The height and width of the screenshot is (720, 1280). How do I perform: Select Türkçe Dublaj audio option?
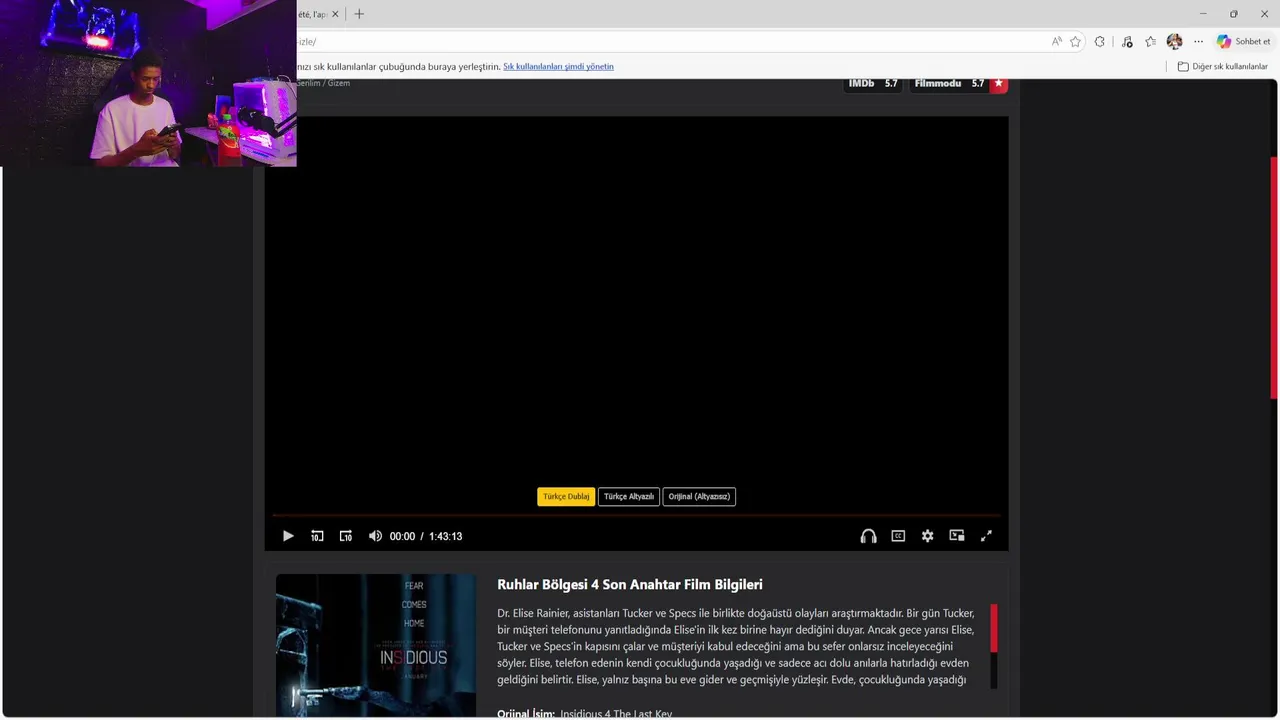click(x=566, y=496)
